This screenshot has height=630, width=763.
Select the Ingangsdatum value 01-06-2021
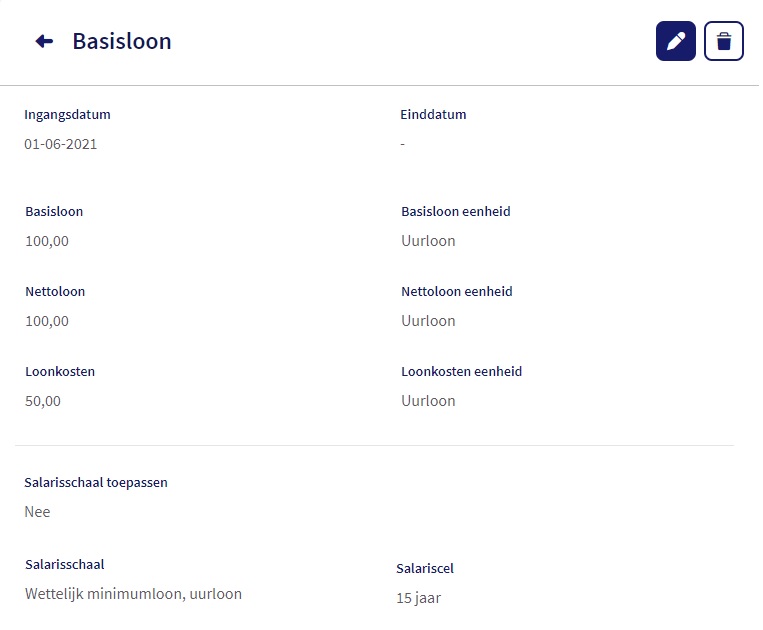click(61, 144)
